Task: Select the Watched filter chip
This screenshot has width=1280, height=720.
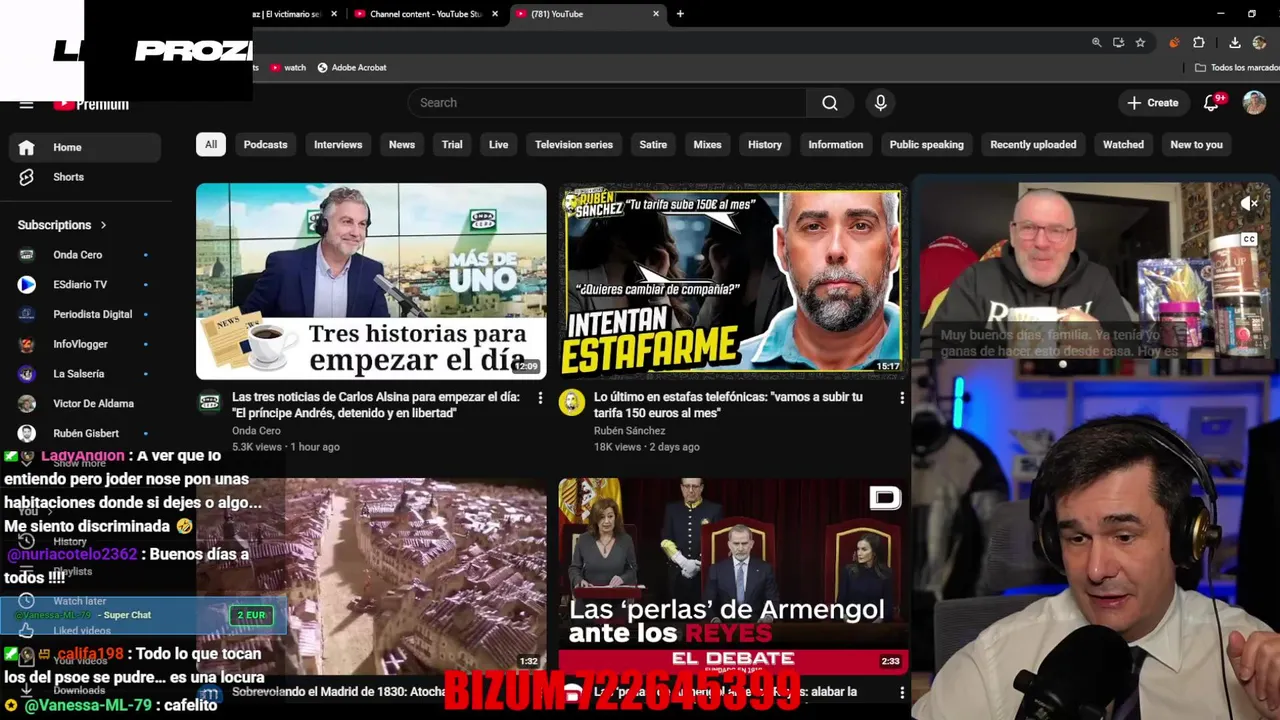Action: pos(1123,145)
